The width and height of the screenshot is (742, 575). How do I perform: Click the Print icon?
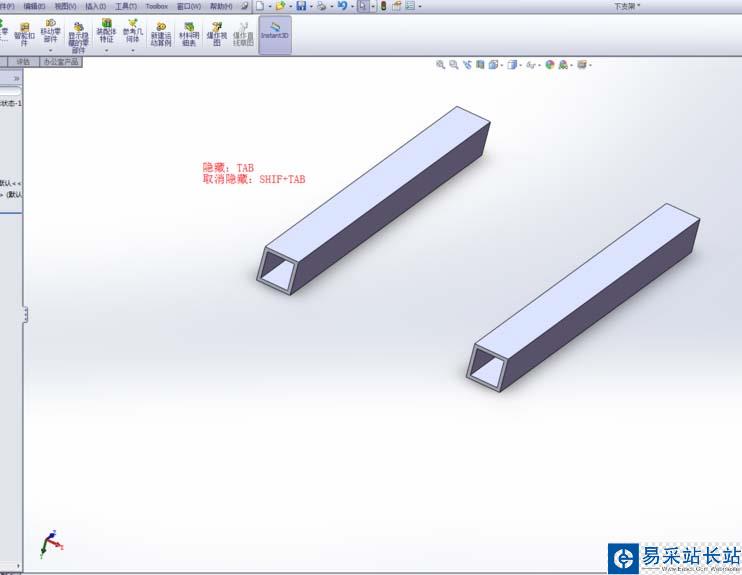pyautogui.click(x=321, y=6)
